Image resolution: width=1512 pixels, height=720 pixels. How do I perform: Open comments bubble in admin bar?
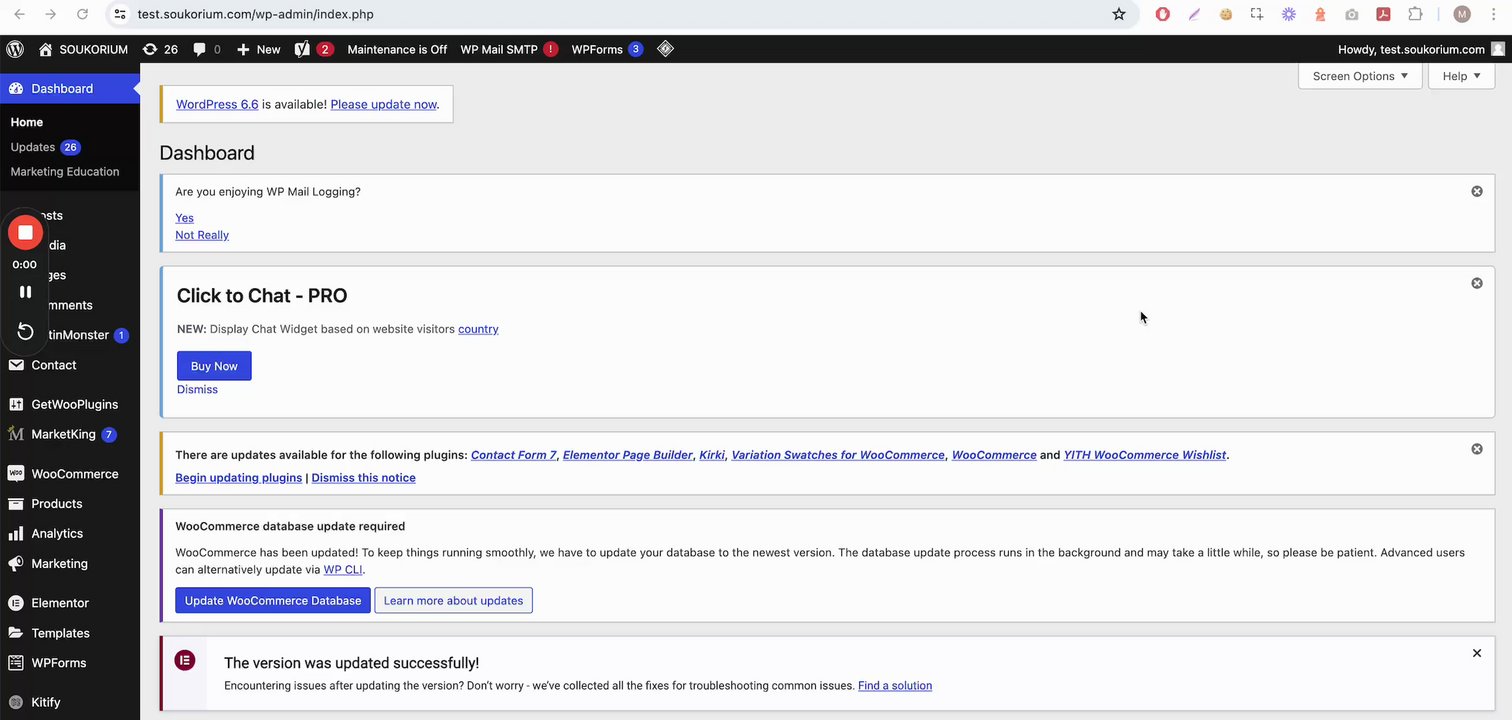click(207, 49)
